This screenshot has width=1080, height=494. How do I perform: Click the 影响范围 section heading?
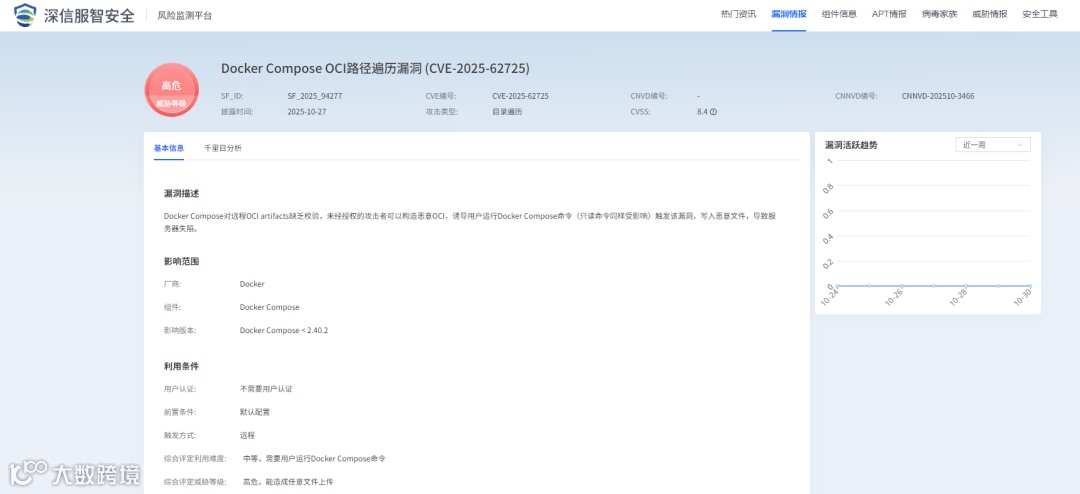pos(182,261)
